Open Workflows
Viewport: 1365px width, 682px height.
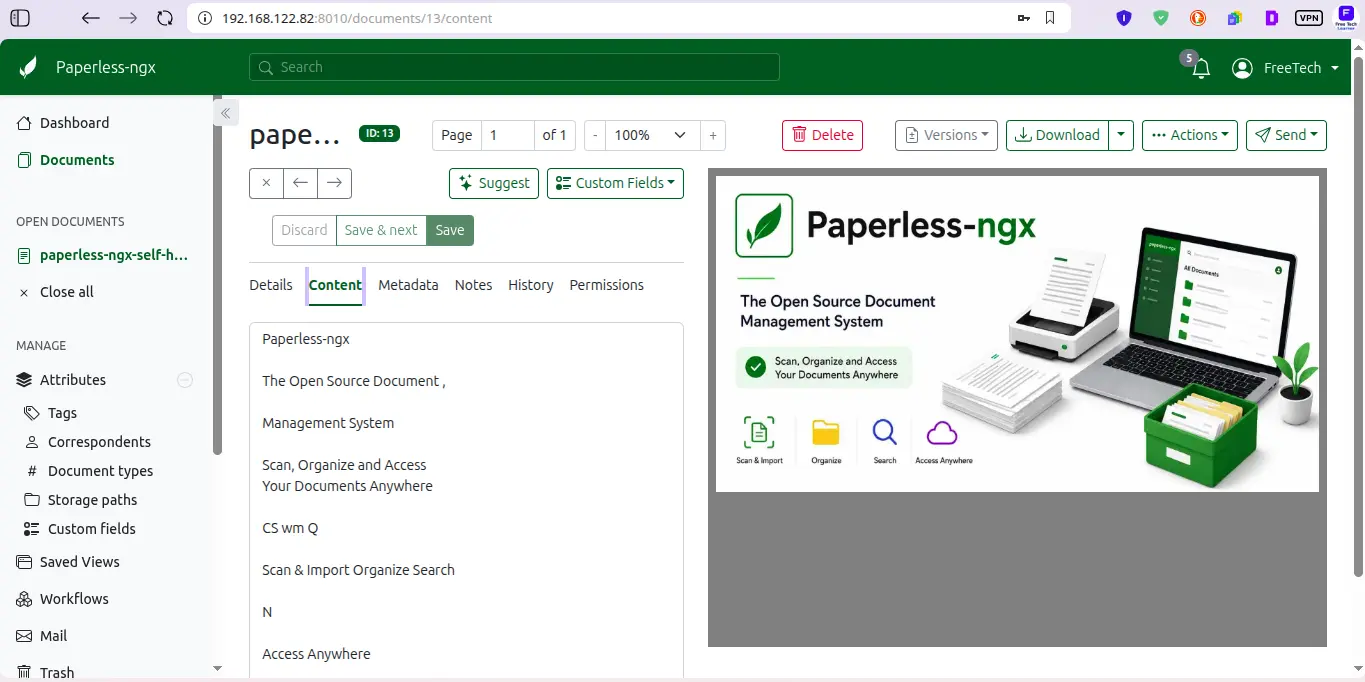tap(74, 599)
